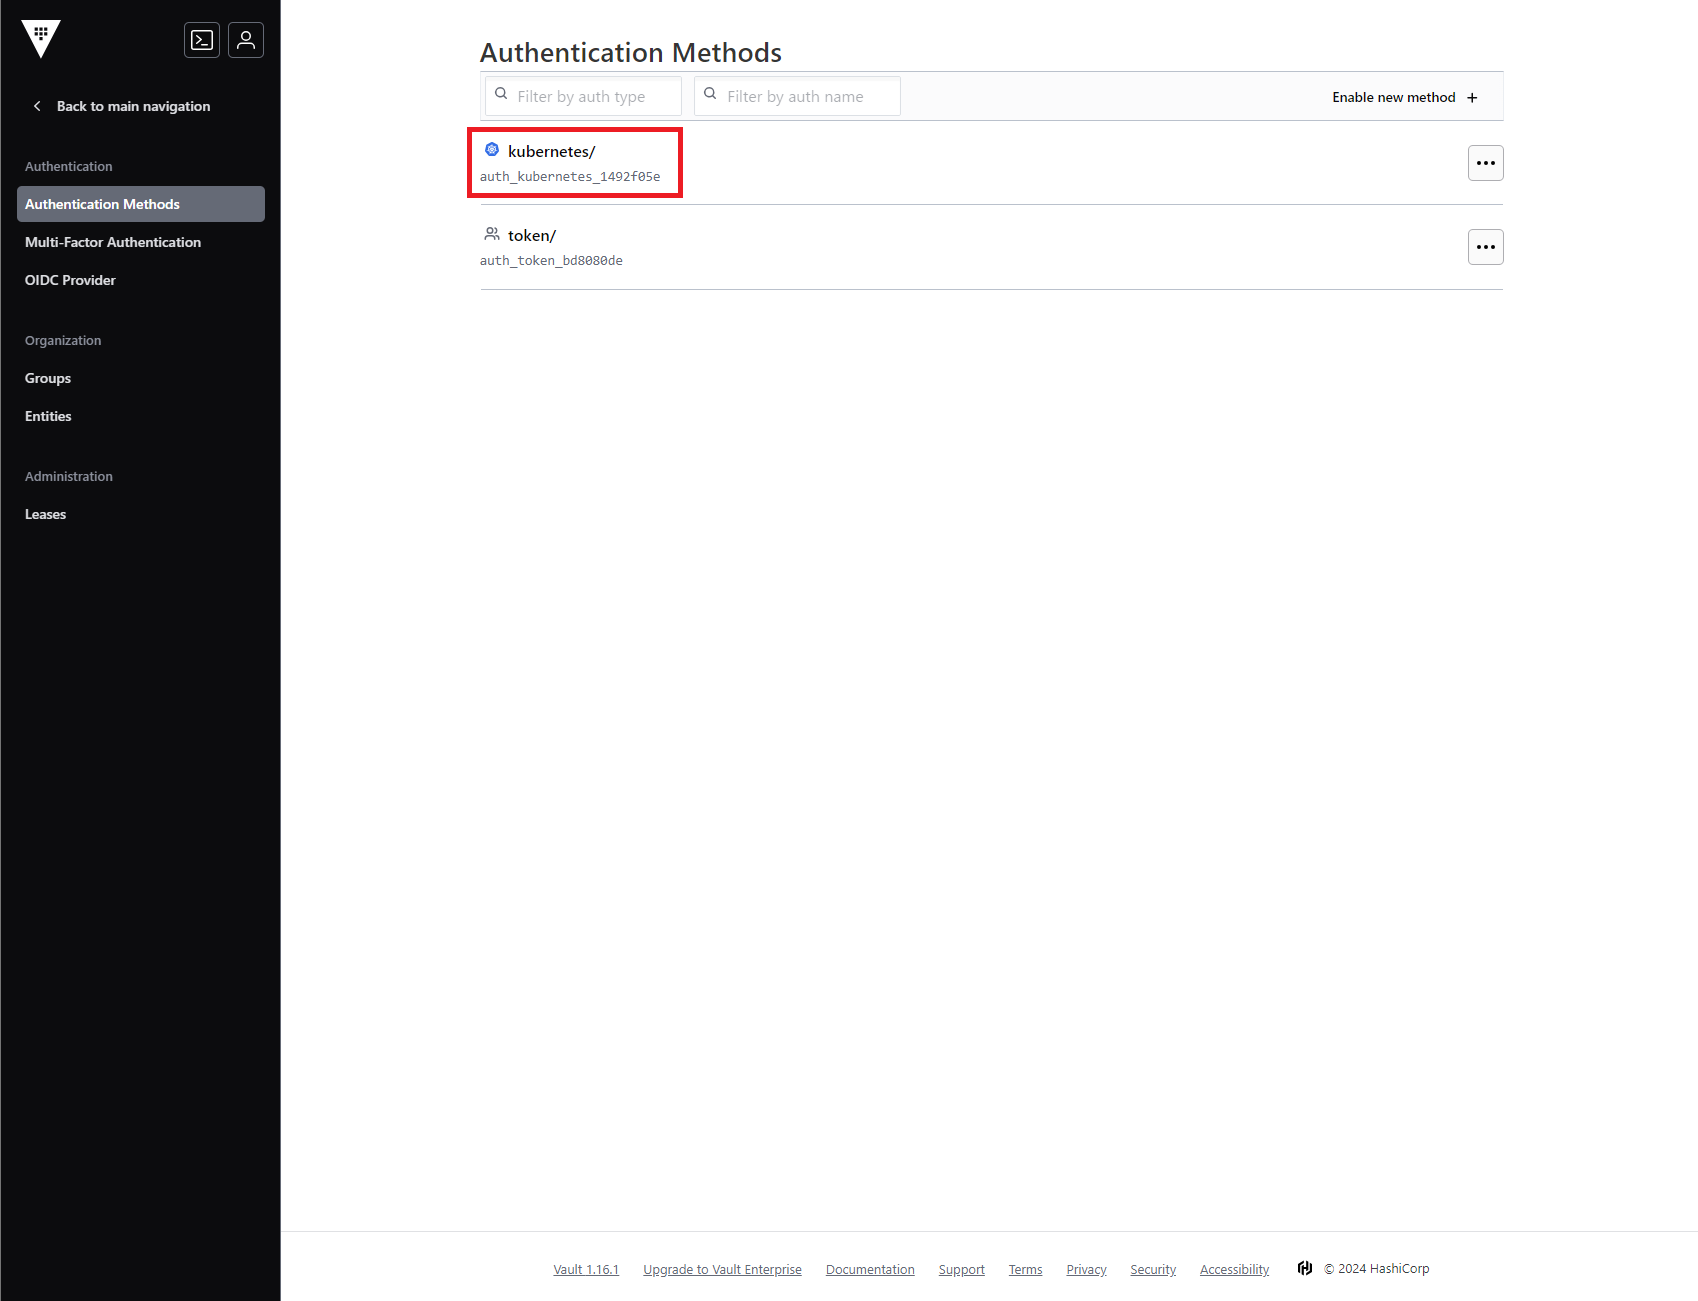Click accessor text auth_kubernetes_1492f05e

point(570,176)
